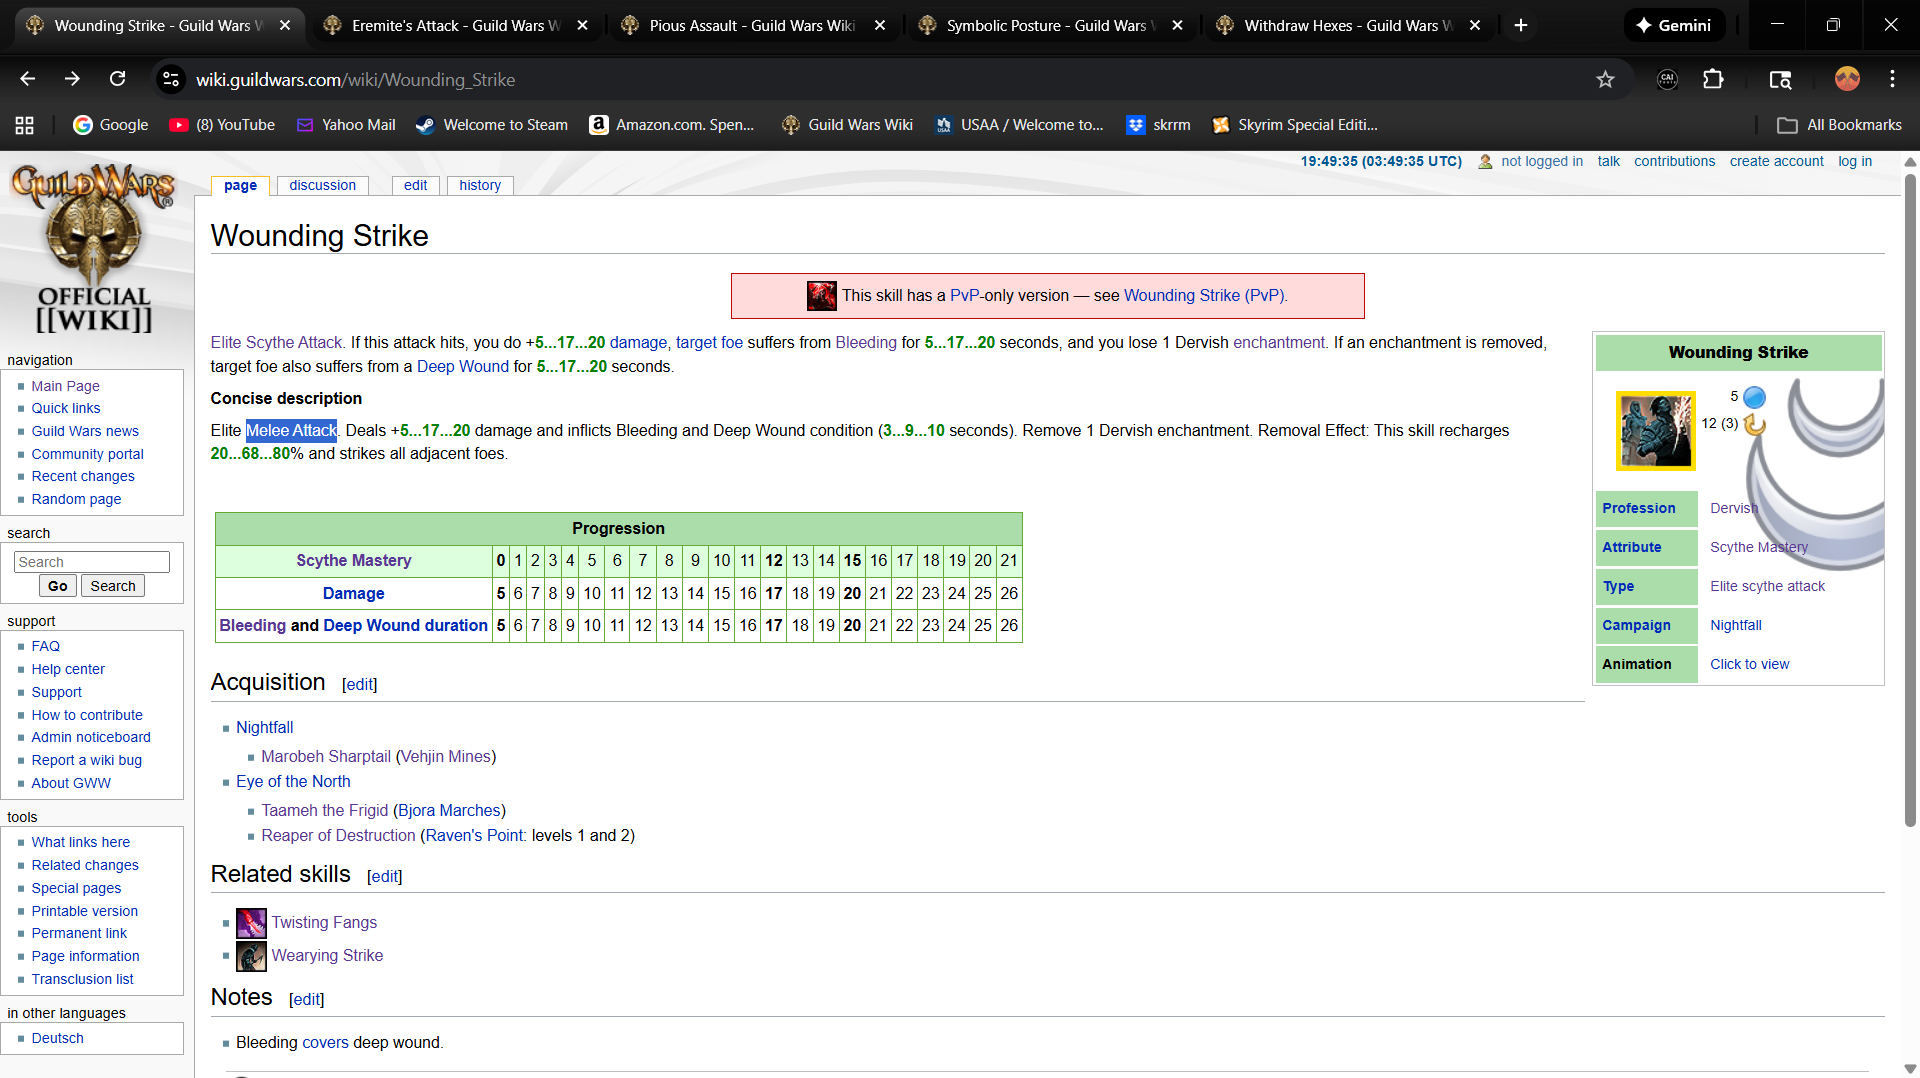Screen dimensions: 1920x1078
Task: Open the USAA bookmark
Action: pos(1019,125)
